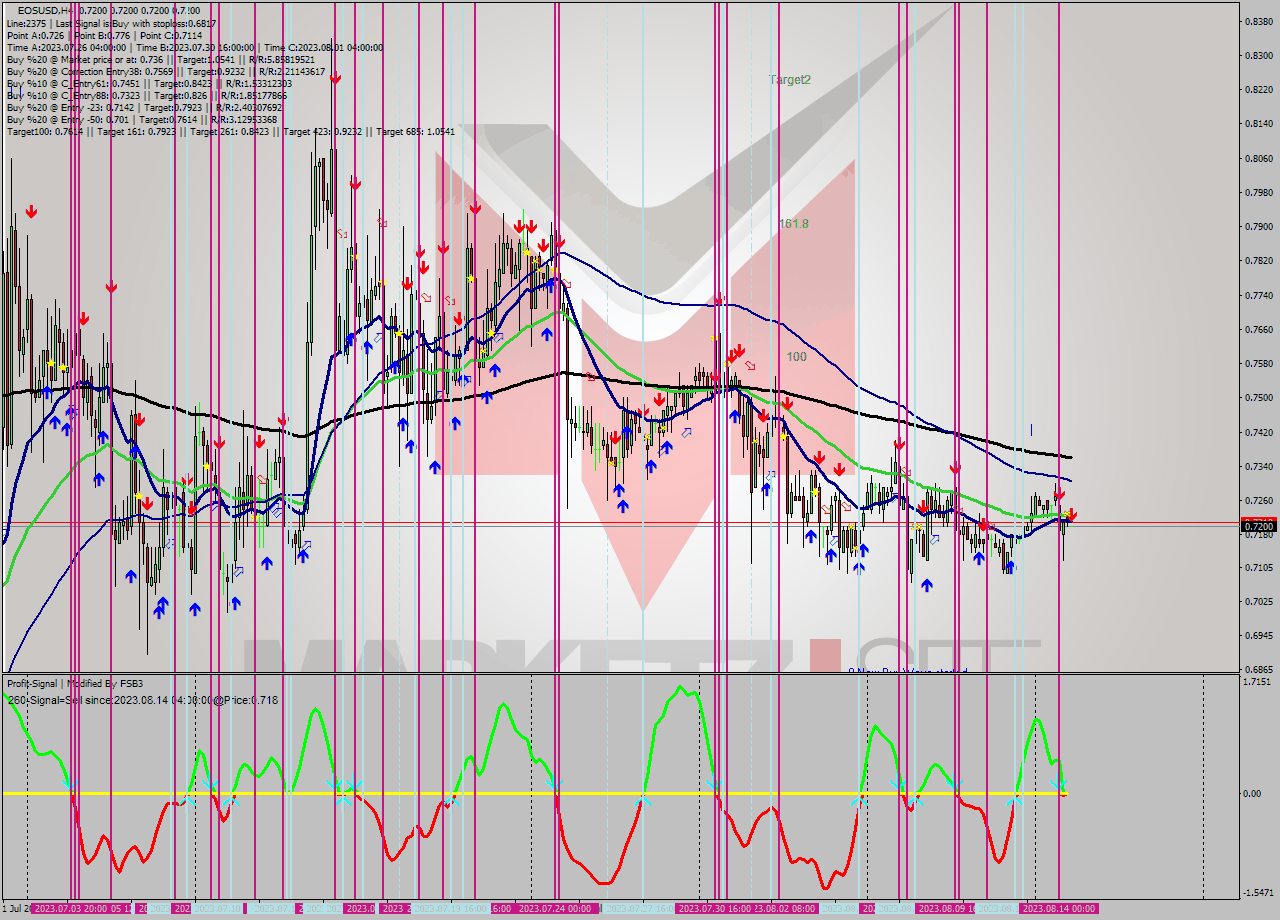
Task: Select the 2023.08.02 08:00 time marker
Action: coord(786,908)
